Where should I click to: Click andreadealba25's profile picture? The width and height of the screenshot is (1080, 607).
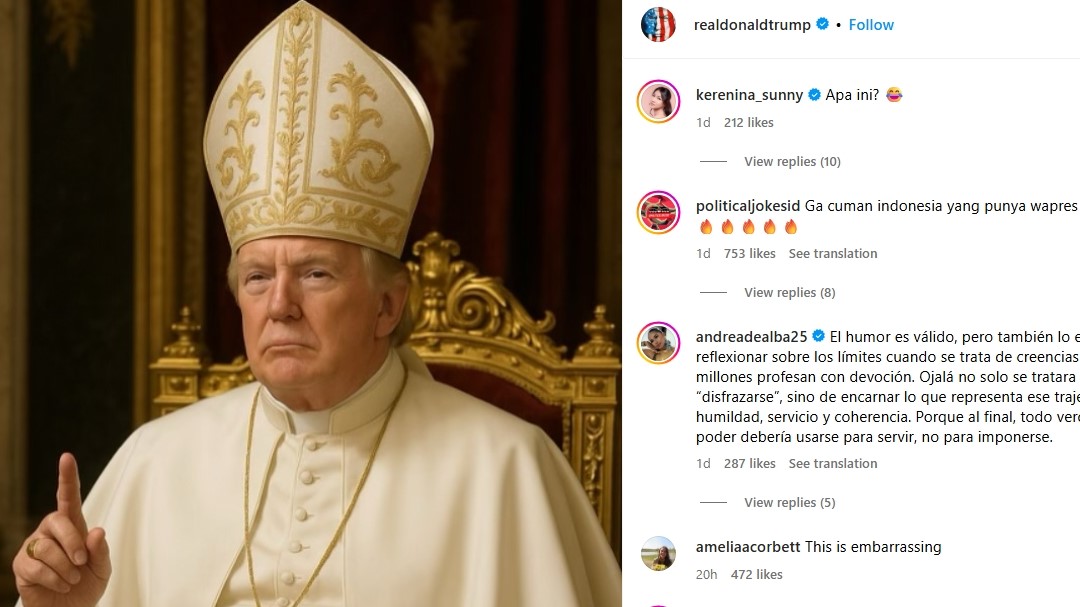coord(659,343)
